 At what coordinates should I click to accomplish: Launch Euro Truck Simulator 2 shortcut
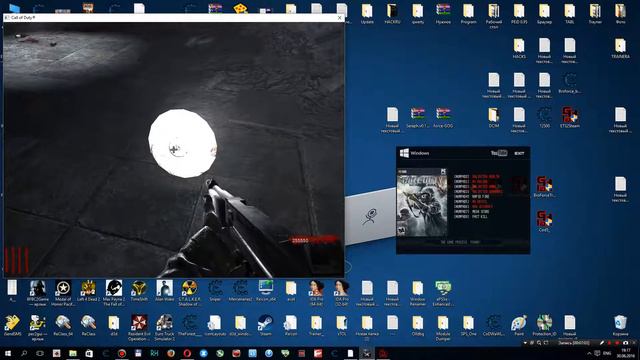tap(164, 327)
